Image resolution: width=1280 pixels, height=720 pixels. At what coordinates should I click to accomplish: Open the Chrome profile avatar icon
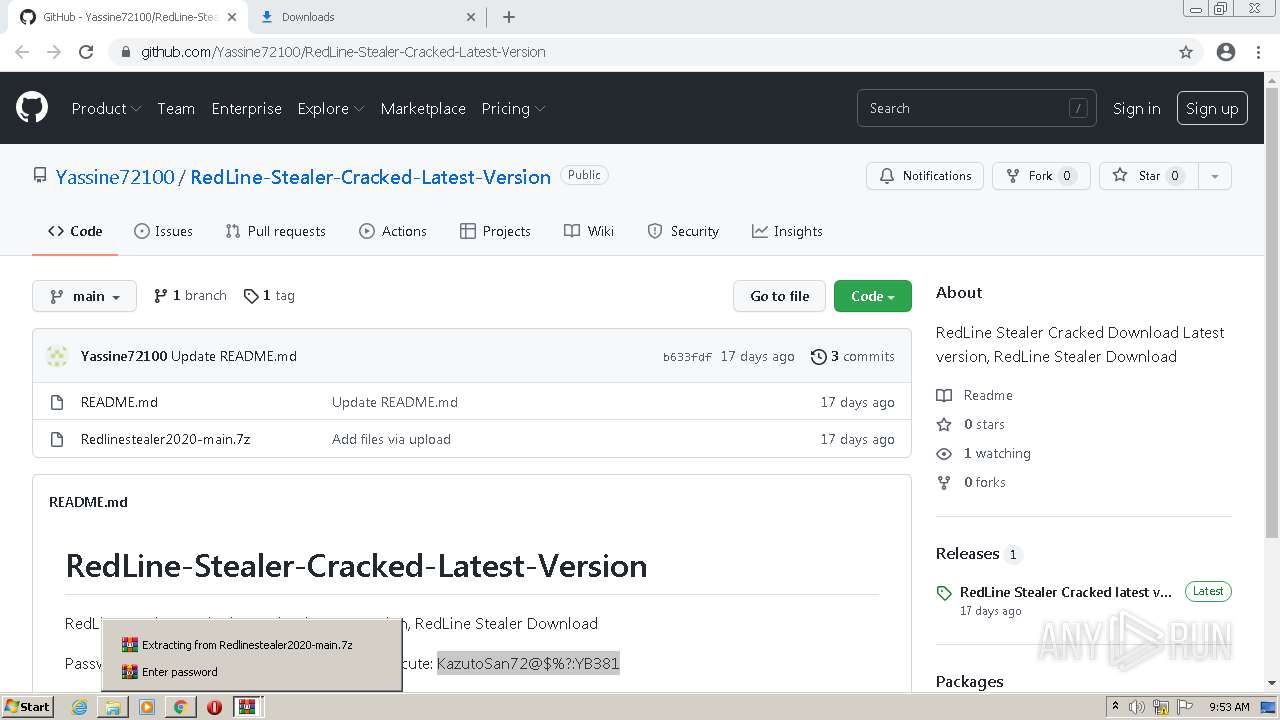(1226, 52)
